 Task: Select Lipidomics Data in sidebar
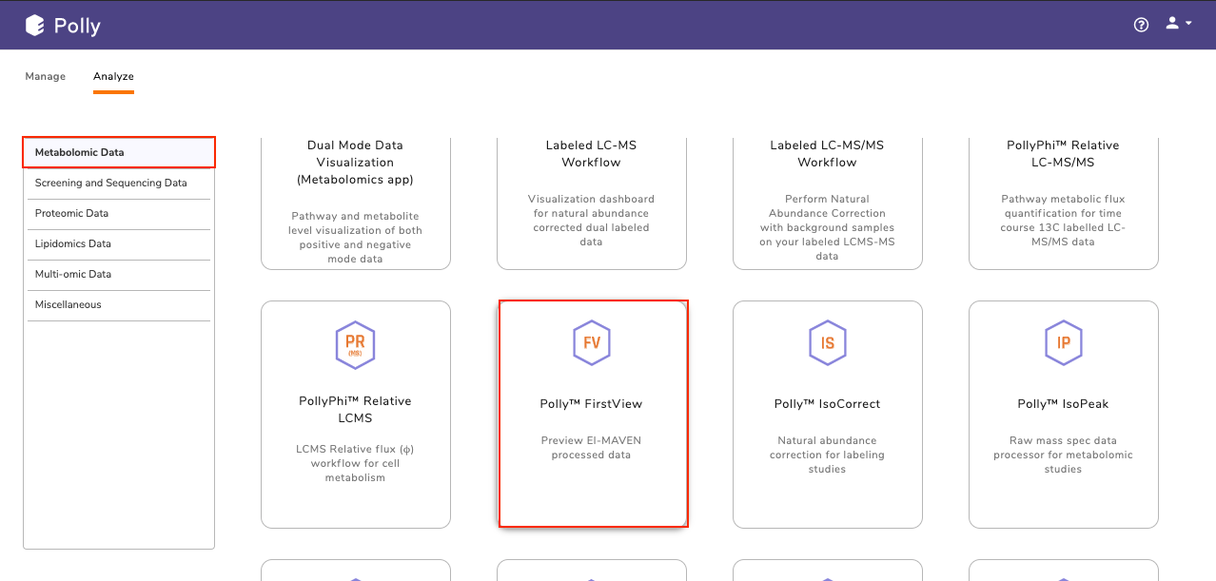119,244
